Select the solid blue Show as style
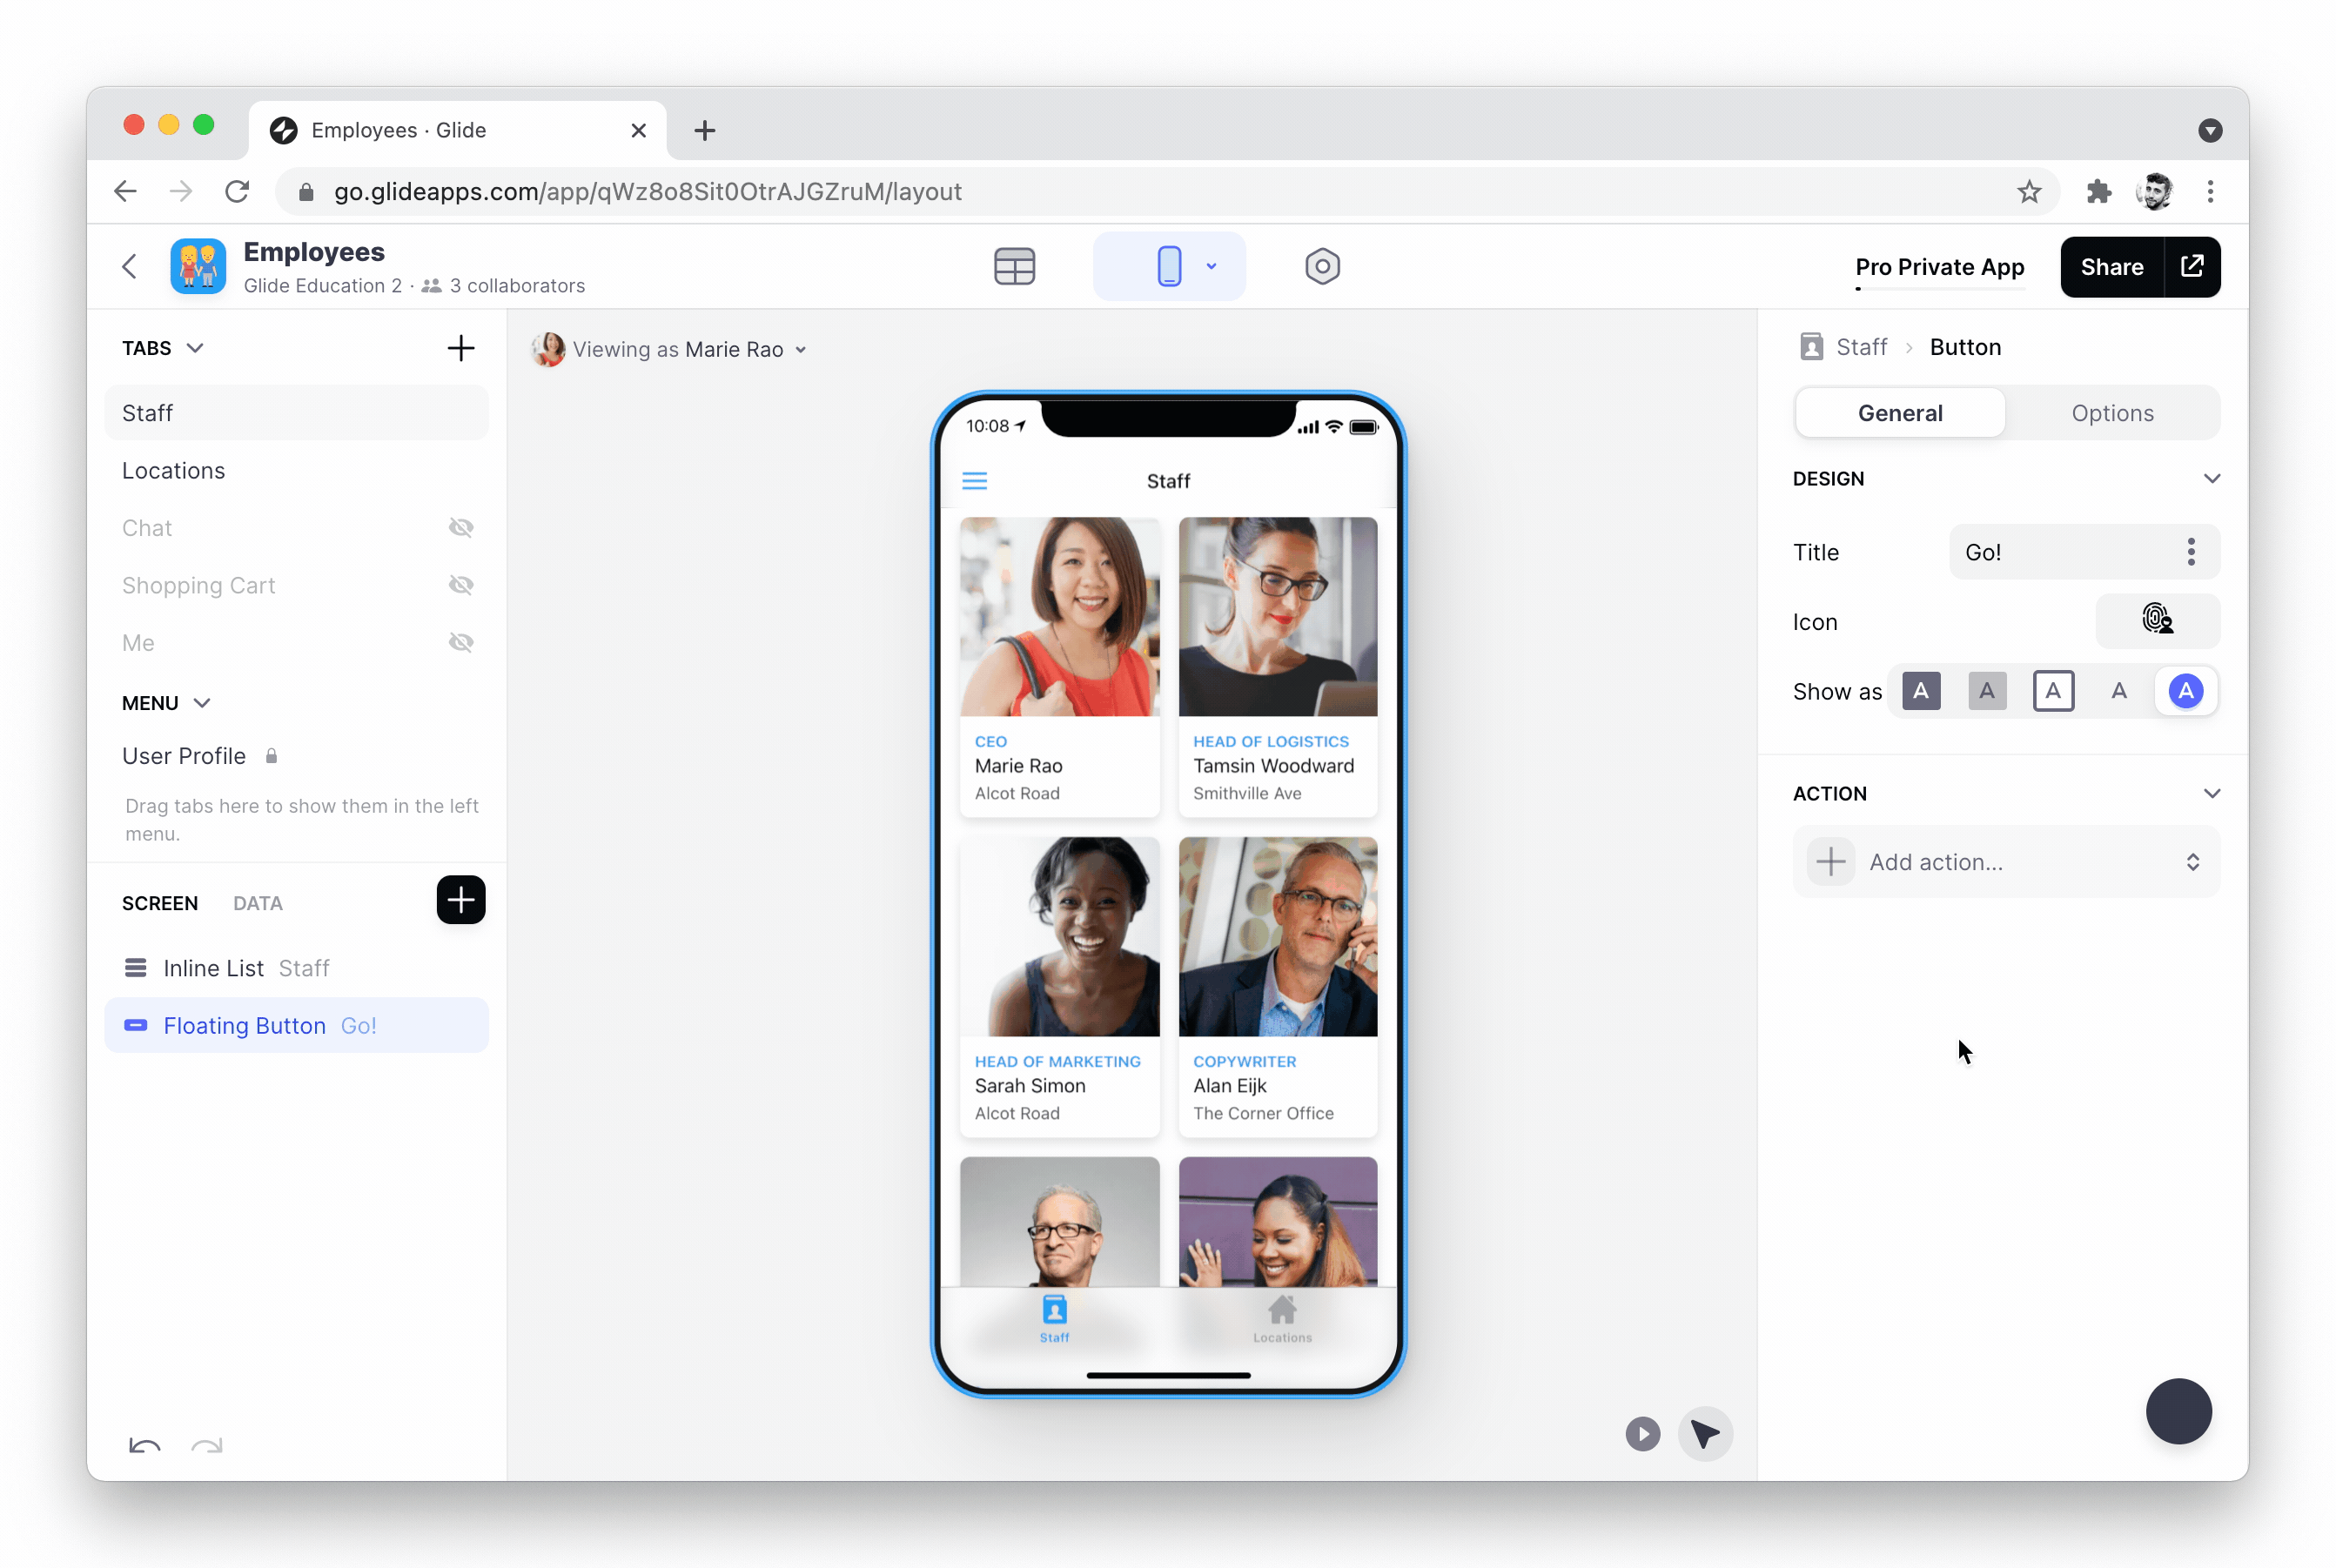Viewport: 2336px width, 1568px height. (x=2186, y=690)
